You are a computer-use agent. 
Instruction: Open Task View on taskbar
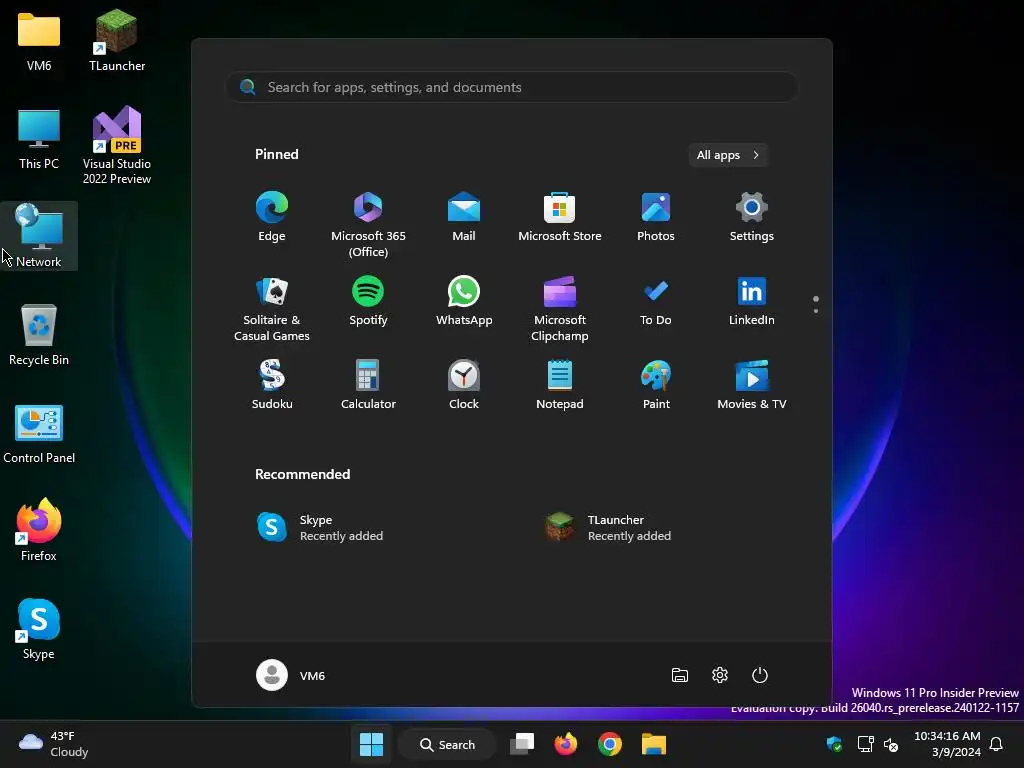tap(522, 744)
